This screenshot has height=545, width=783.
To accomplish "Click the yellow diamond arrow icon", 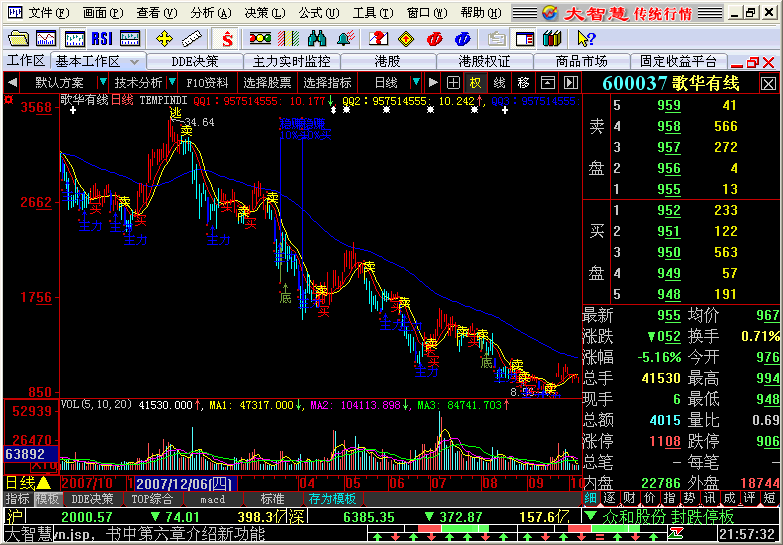I will click(x=406, y=38).
